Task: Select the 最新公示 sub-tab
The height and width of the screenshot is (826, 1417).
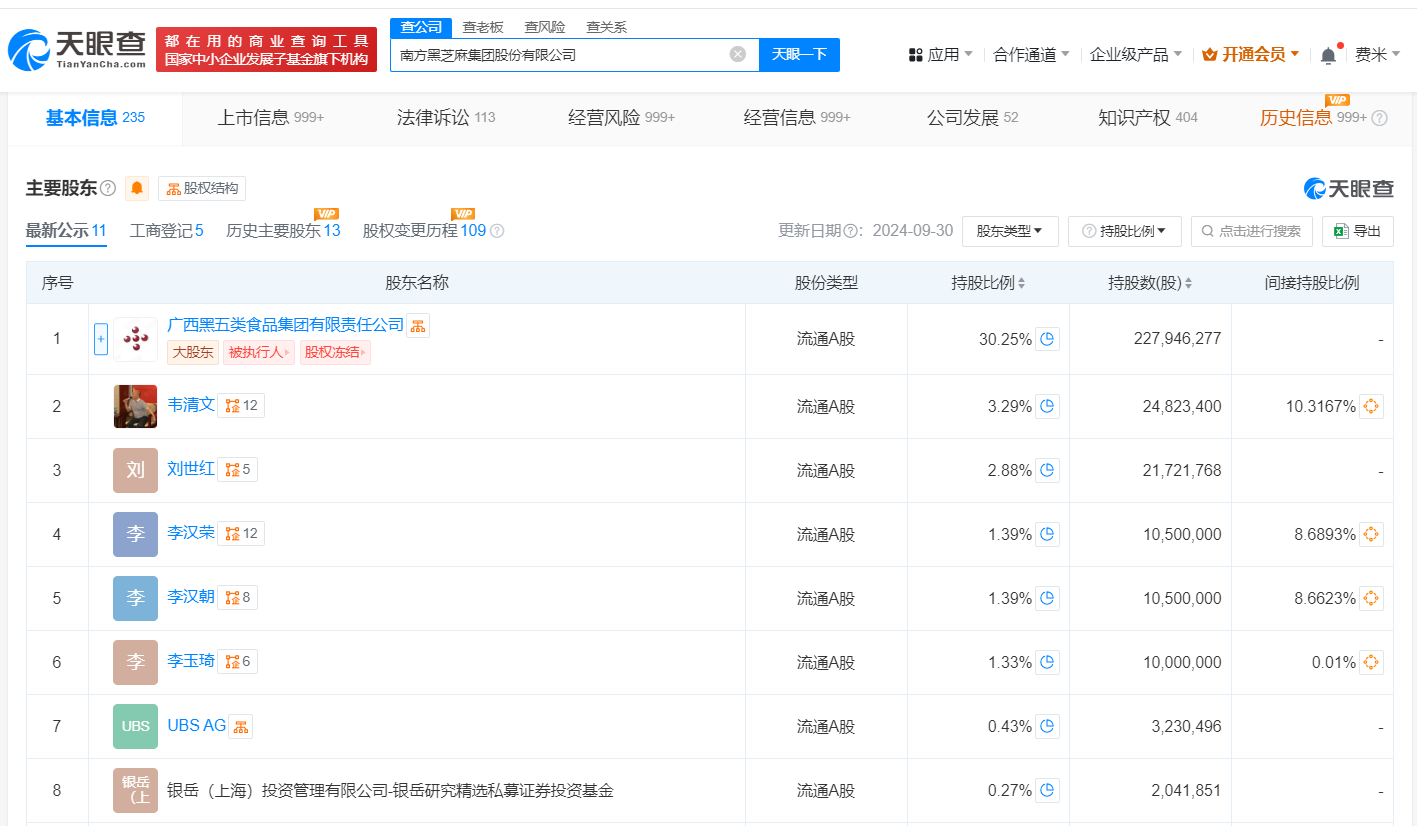Action: [66, 231]
